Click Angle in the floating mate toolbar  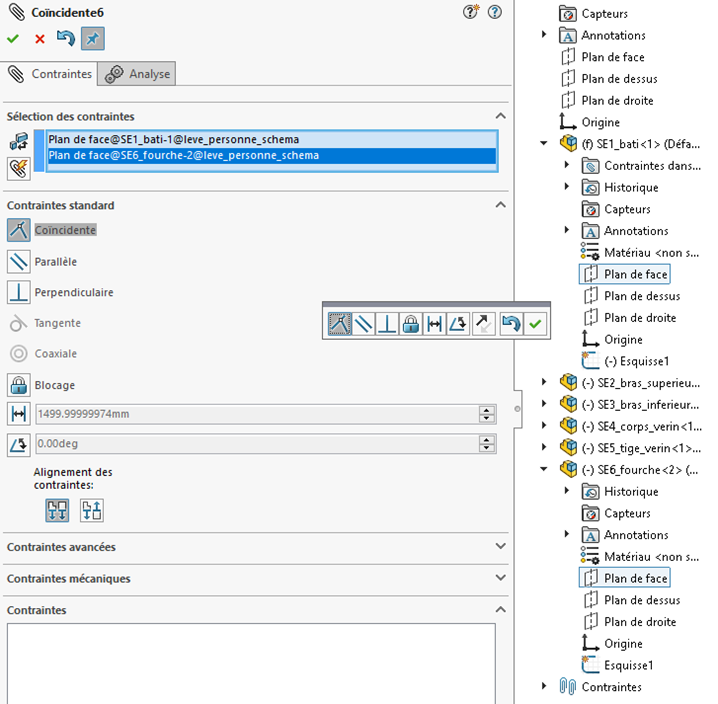point(458,324)
